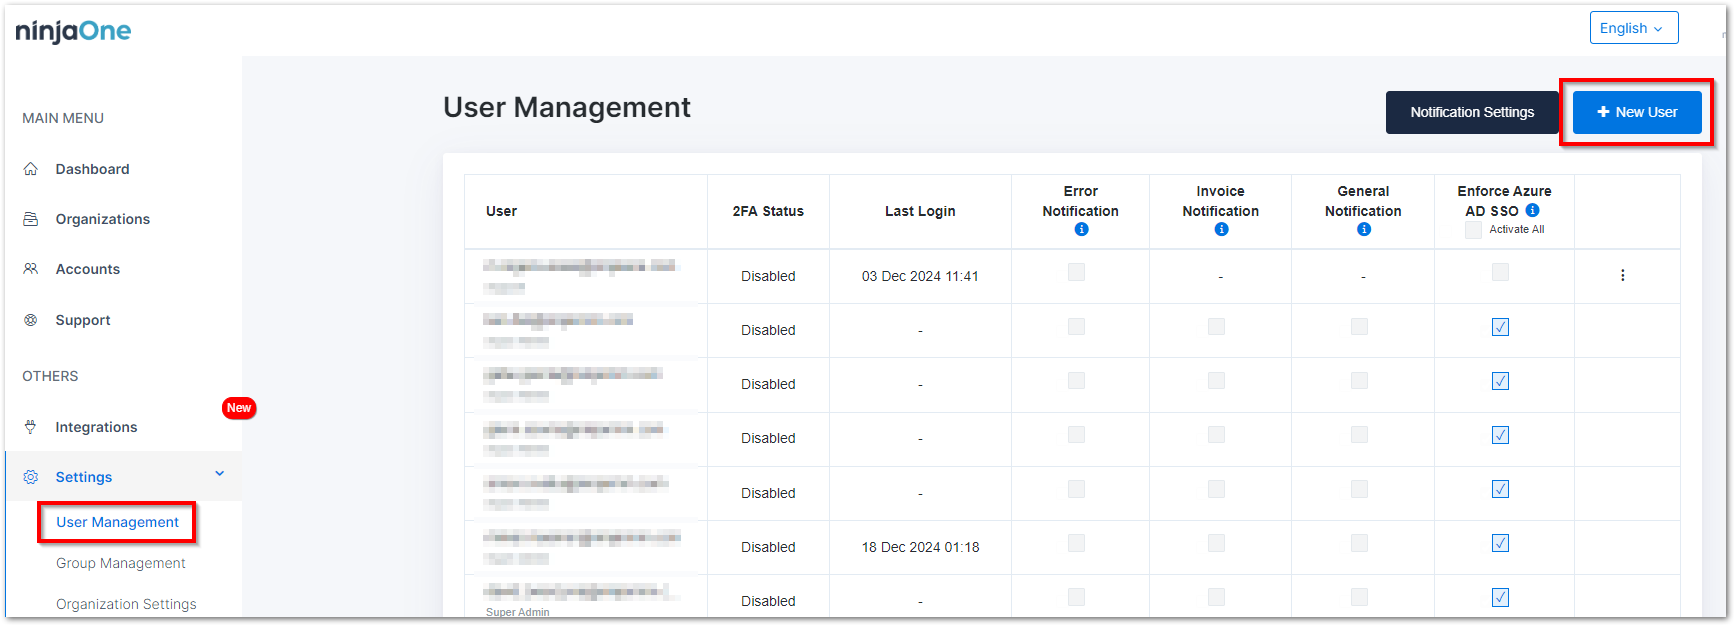
Task: Select Organization Settings in the sidebar
Action: (x=126, y=604)
